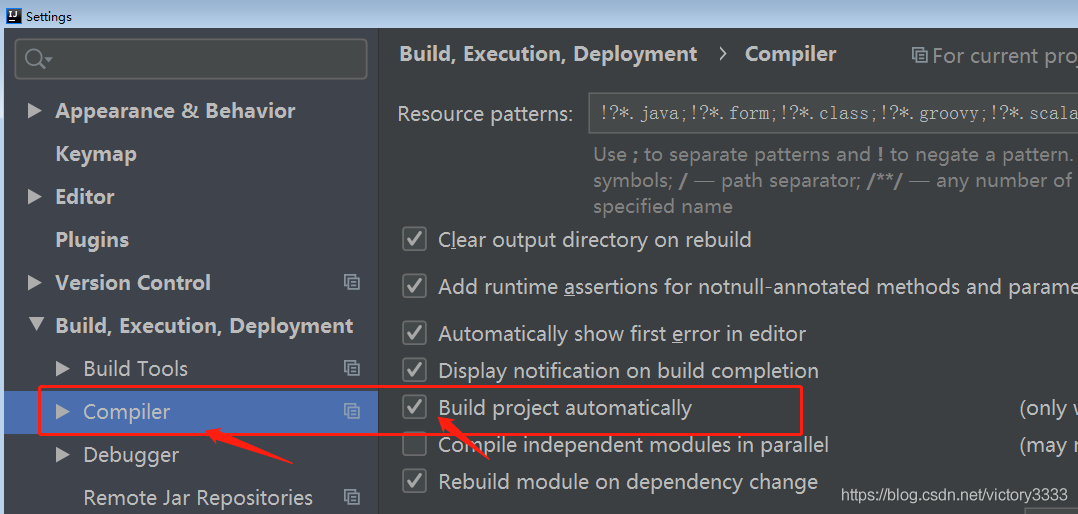Expand the Editor settings node
Screen dimensions: 1078x514
coord(34,197)
